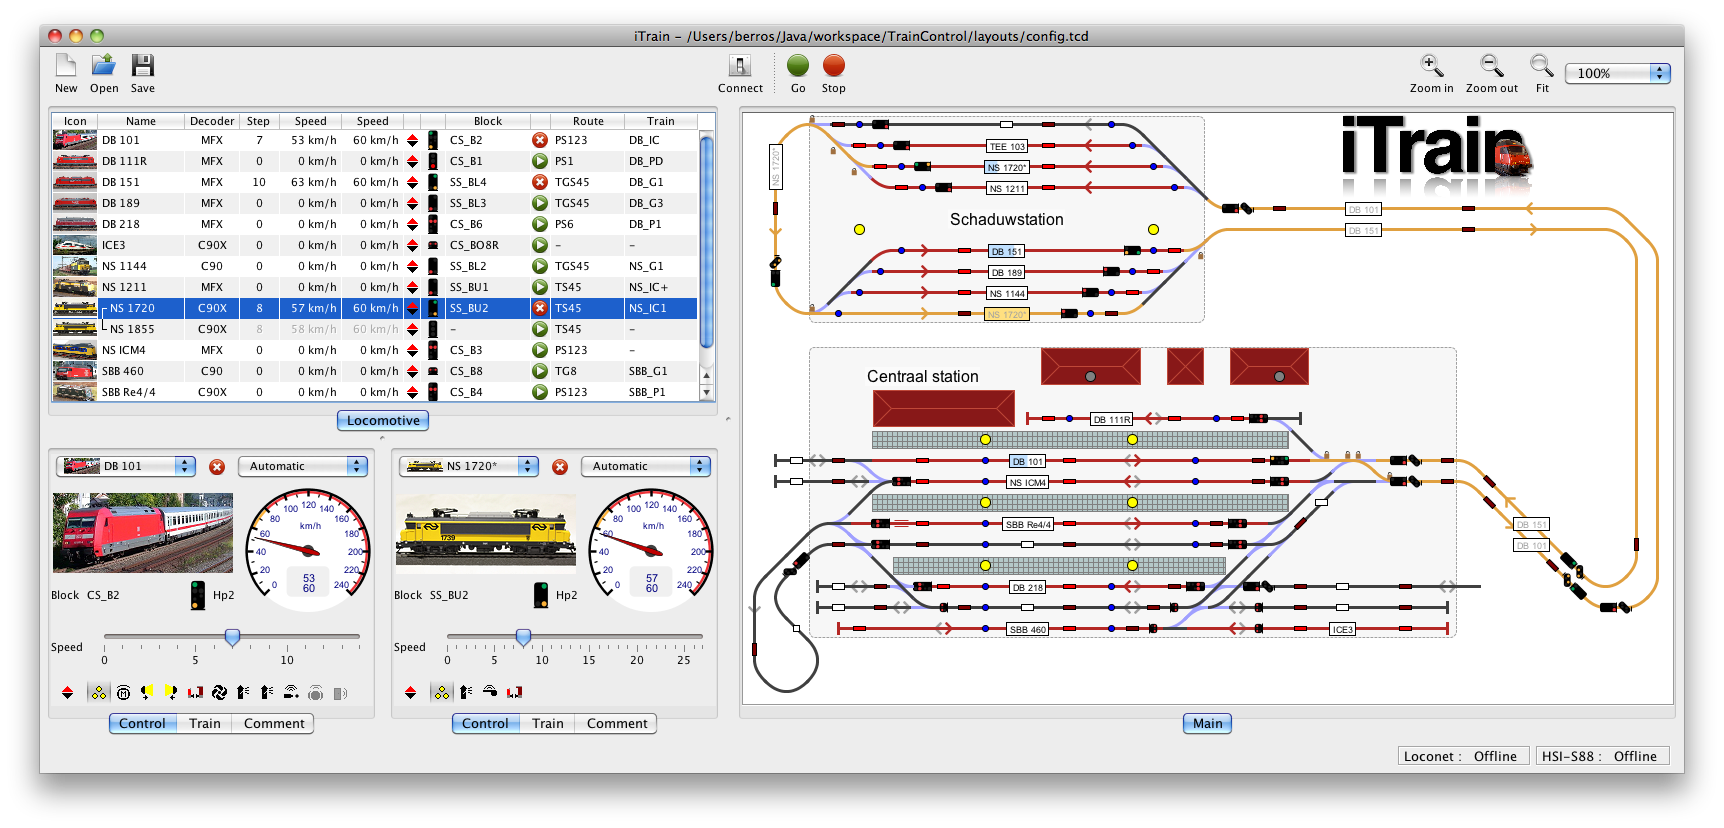Toggle headlights function for DB 101
1724x828 pixels.
pyautogui.click(x=98, y=692)
